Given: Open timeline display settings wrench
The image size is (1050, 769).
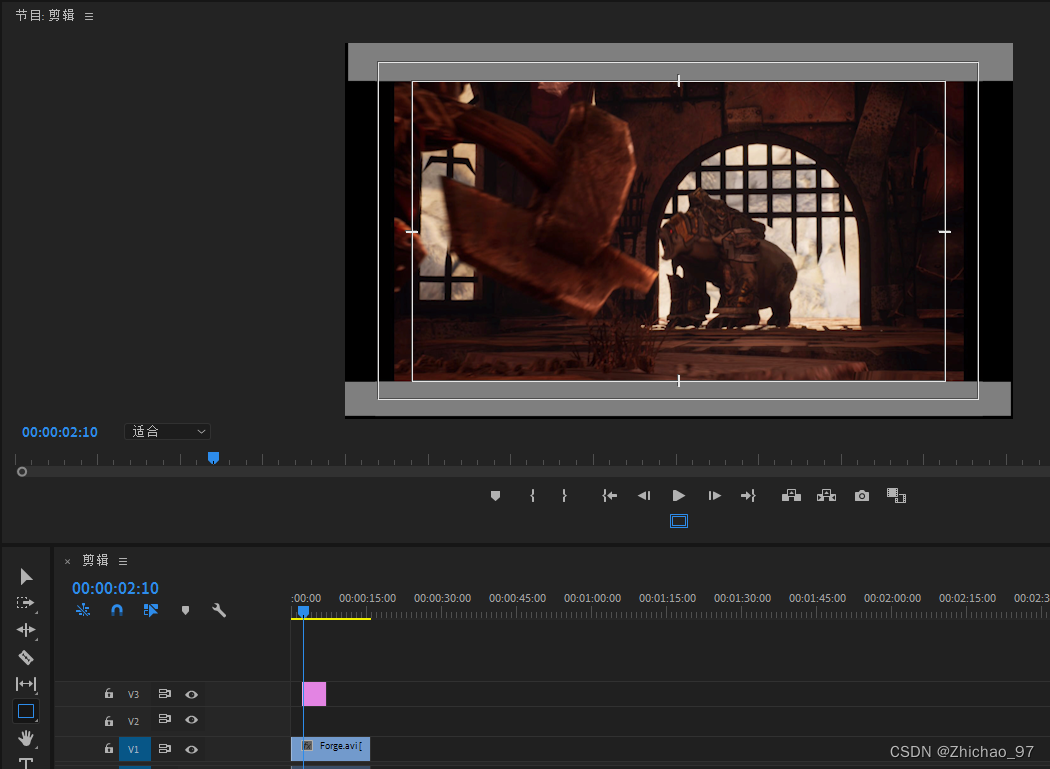Looking at the screenshot, I should pos(219,610).
